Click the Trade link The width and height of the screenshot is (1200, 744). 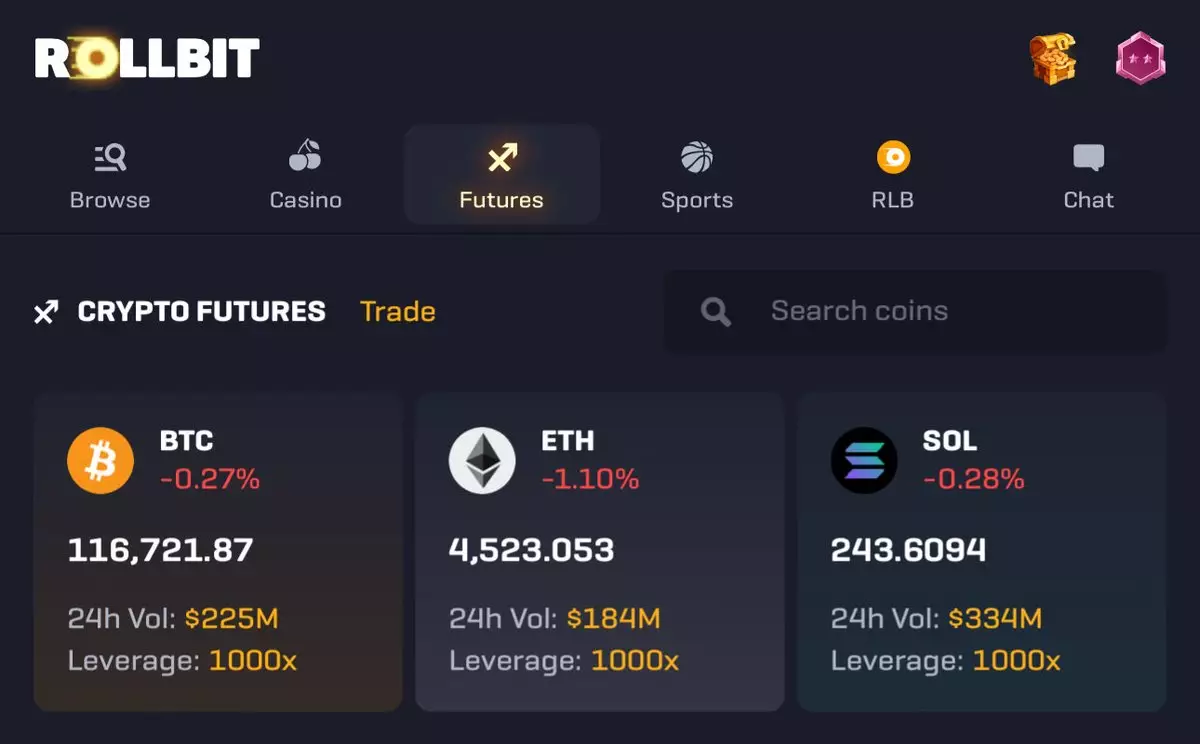coord(398,312)
